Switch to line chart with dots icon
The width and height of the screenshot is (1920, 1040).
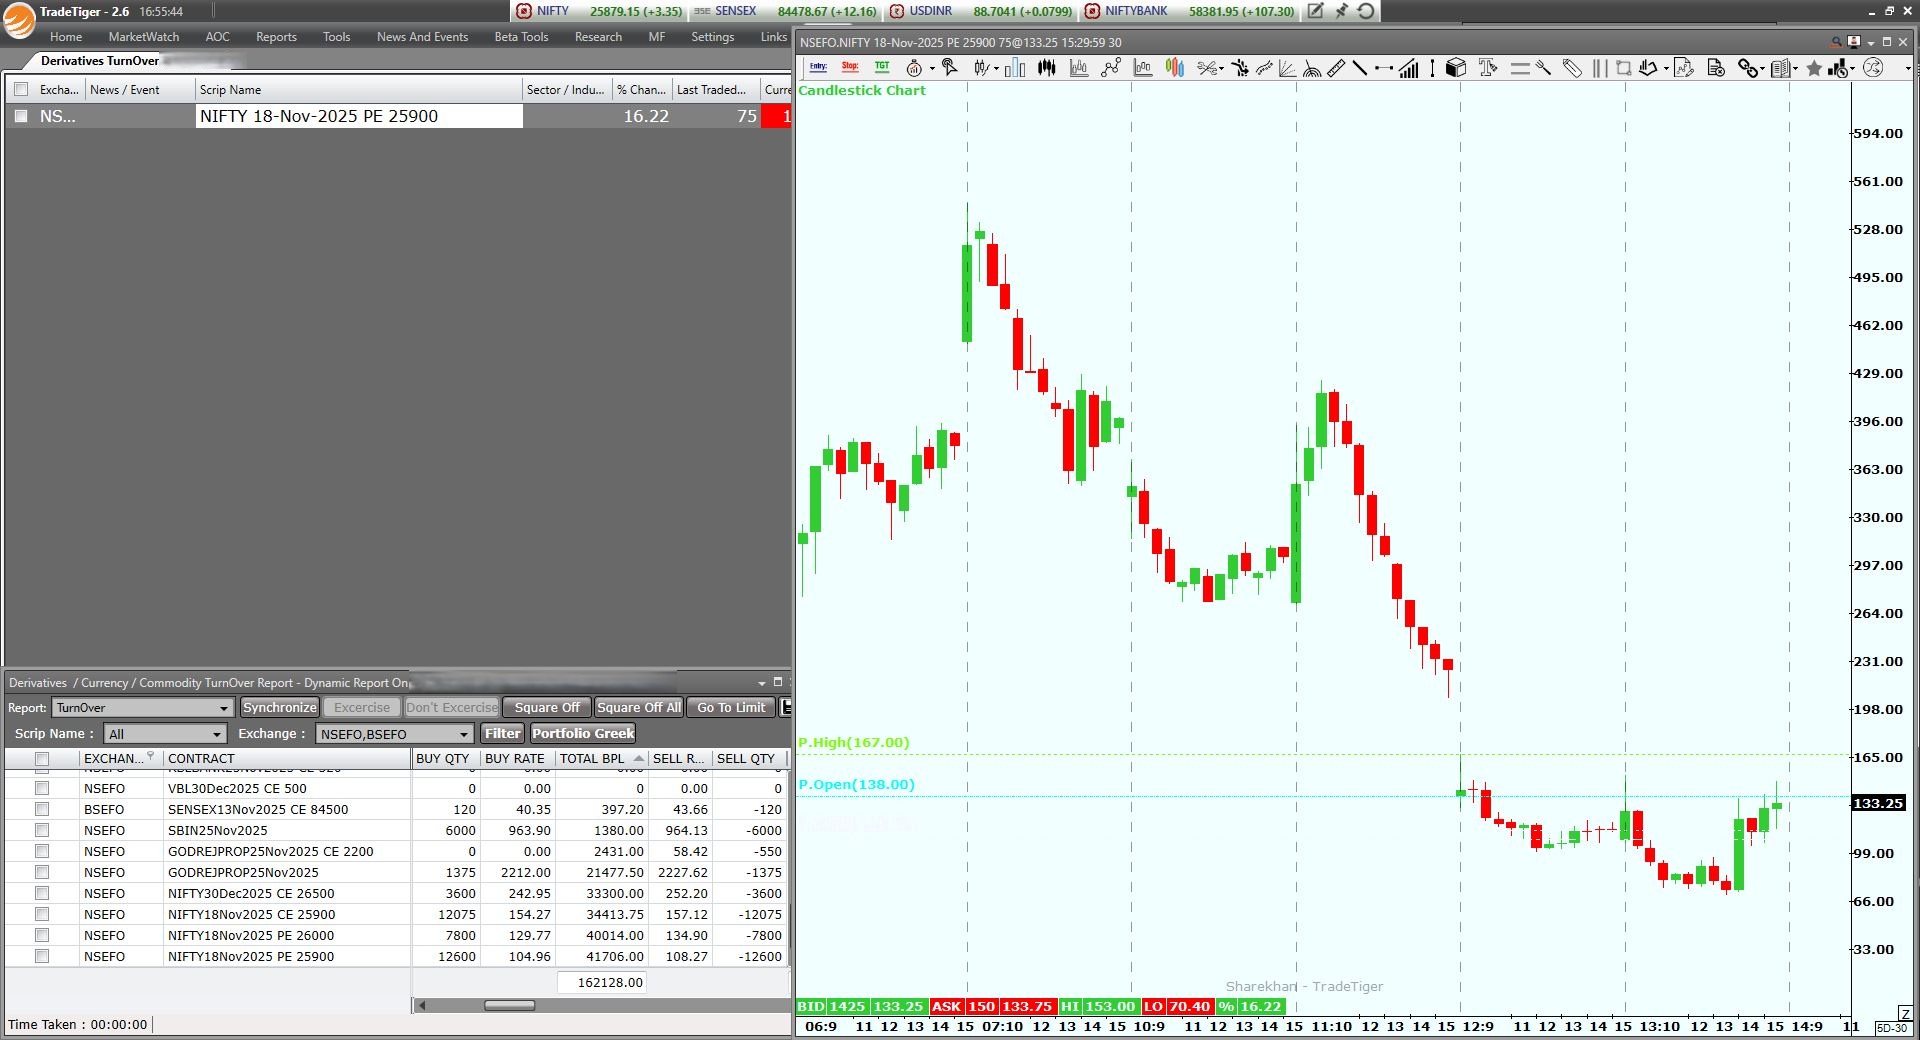pos(1111,68)
